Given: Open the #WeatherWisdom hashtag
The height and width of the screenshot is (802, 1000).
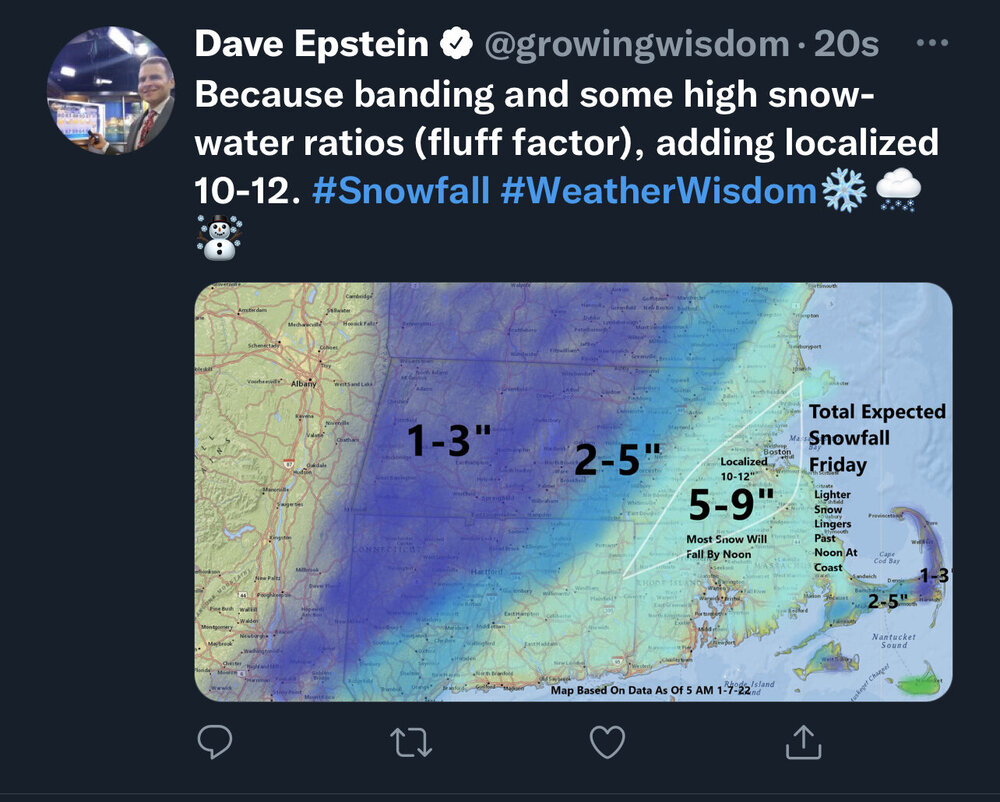Looking at the screenshot, I should pyautogui.click(x=659, y=191).
